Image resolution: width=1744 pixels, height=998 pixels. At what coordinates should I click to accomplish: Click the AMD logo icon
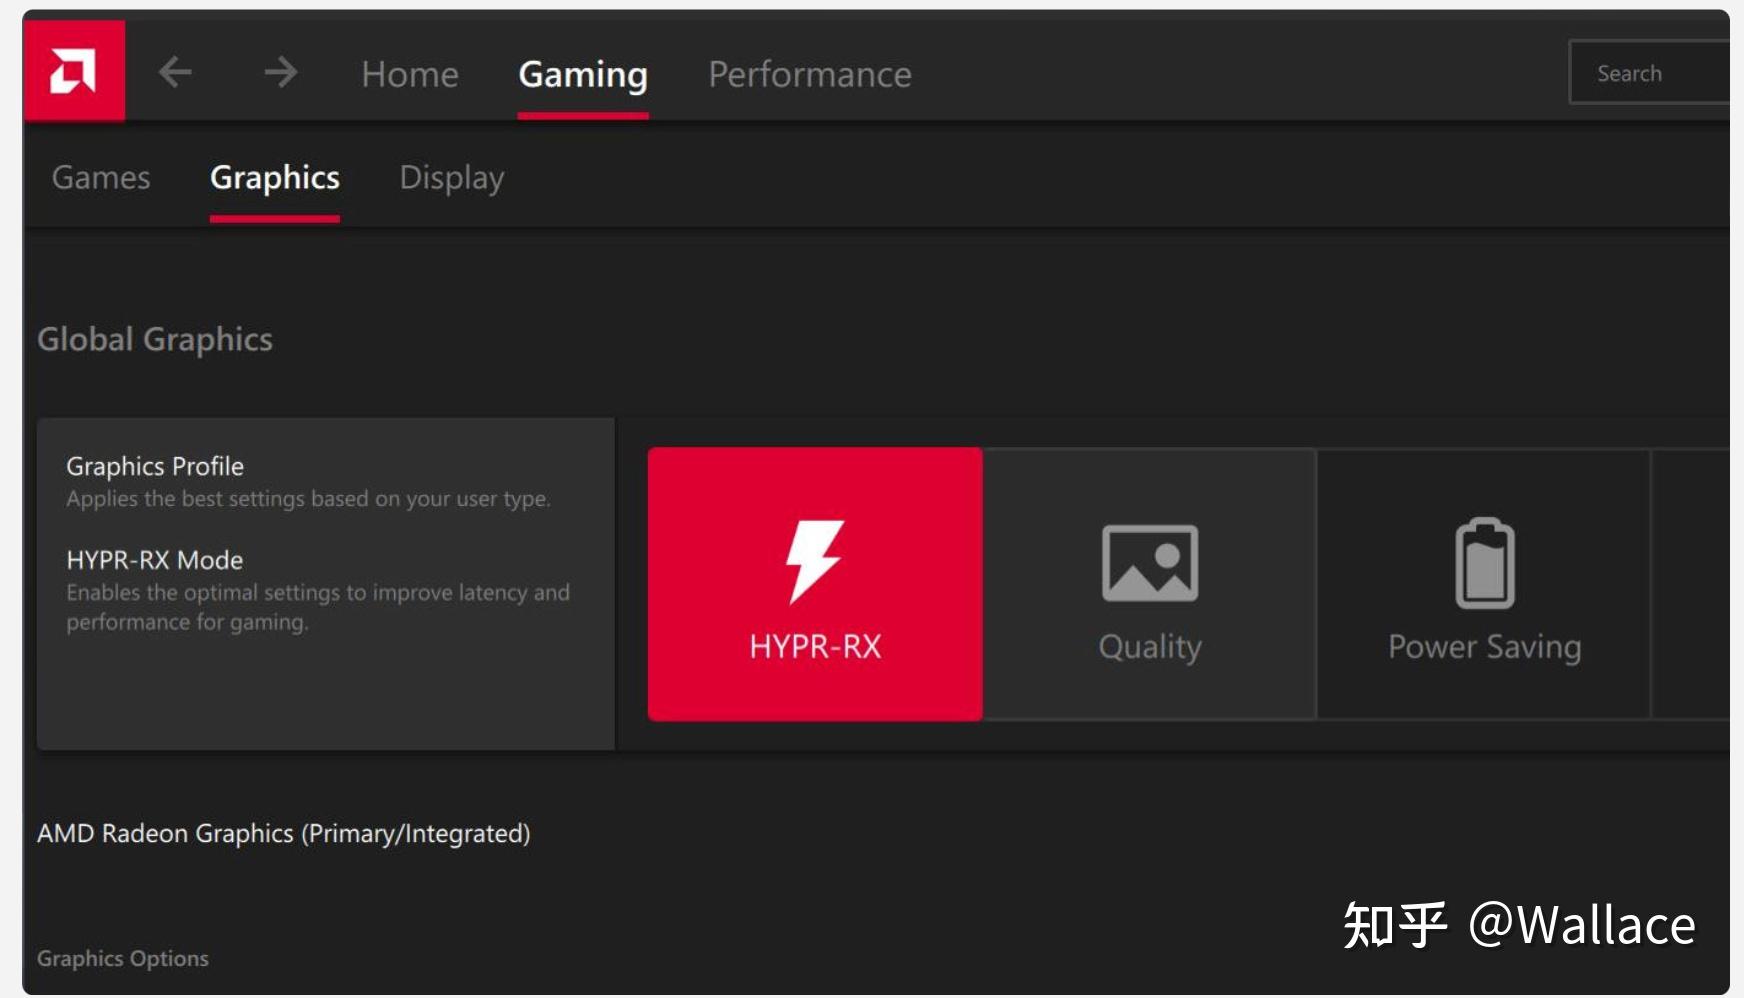(74, 71)
